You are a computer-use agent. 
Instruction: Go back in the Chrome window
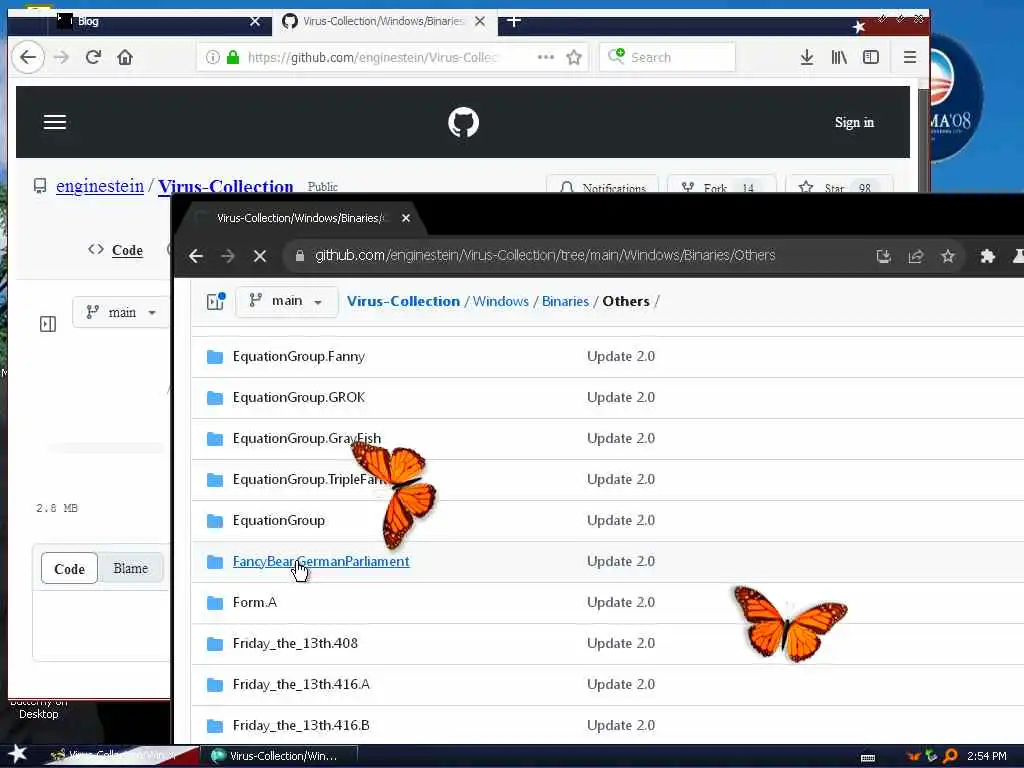click(x=196, y=256)
